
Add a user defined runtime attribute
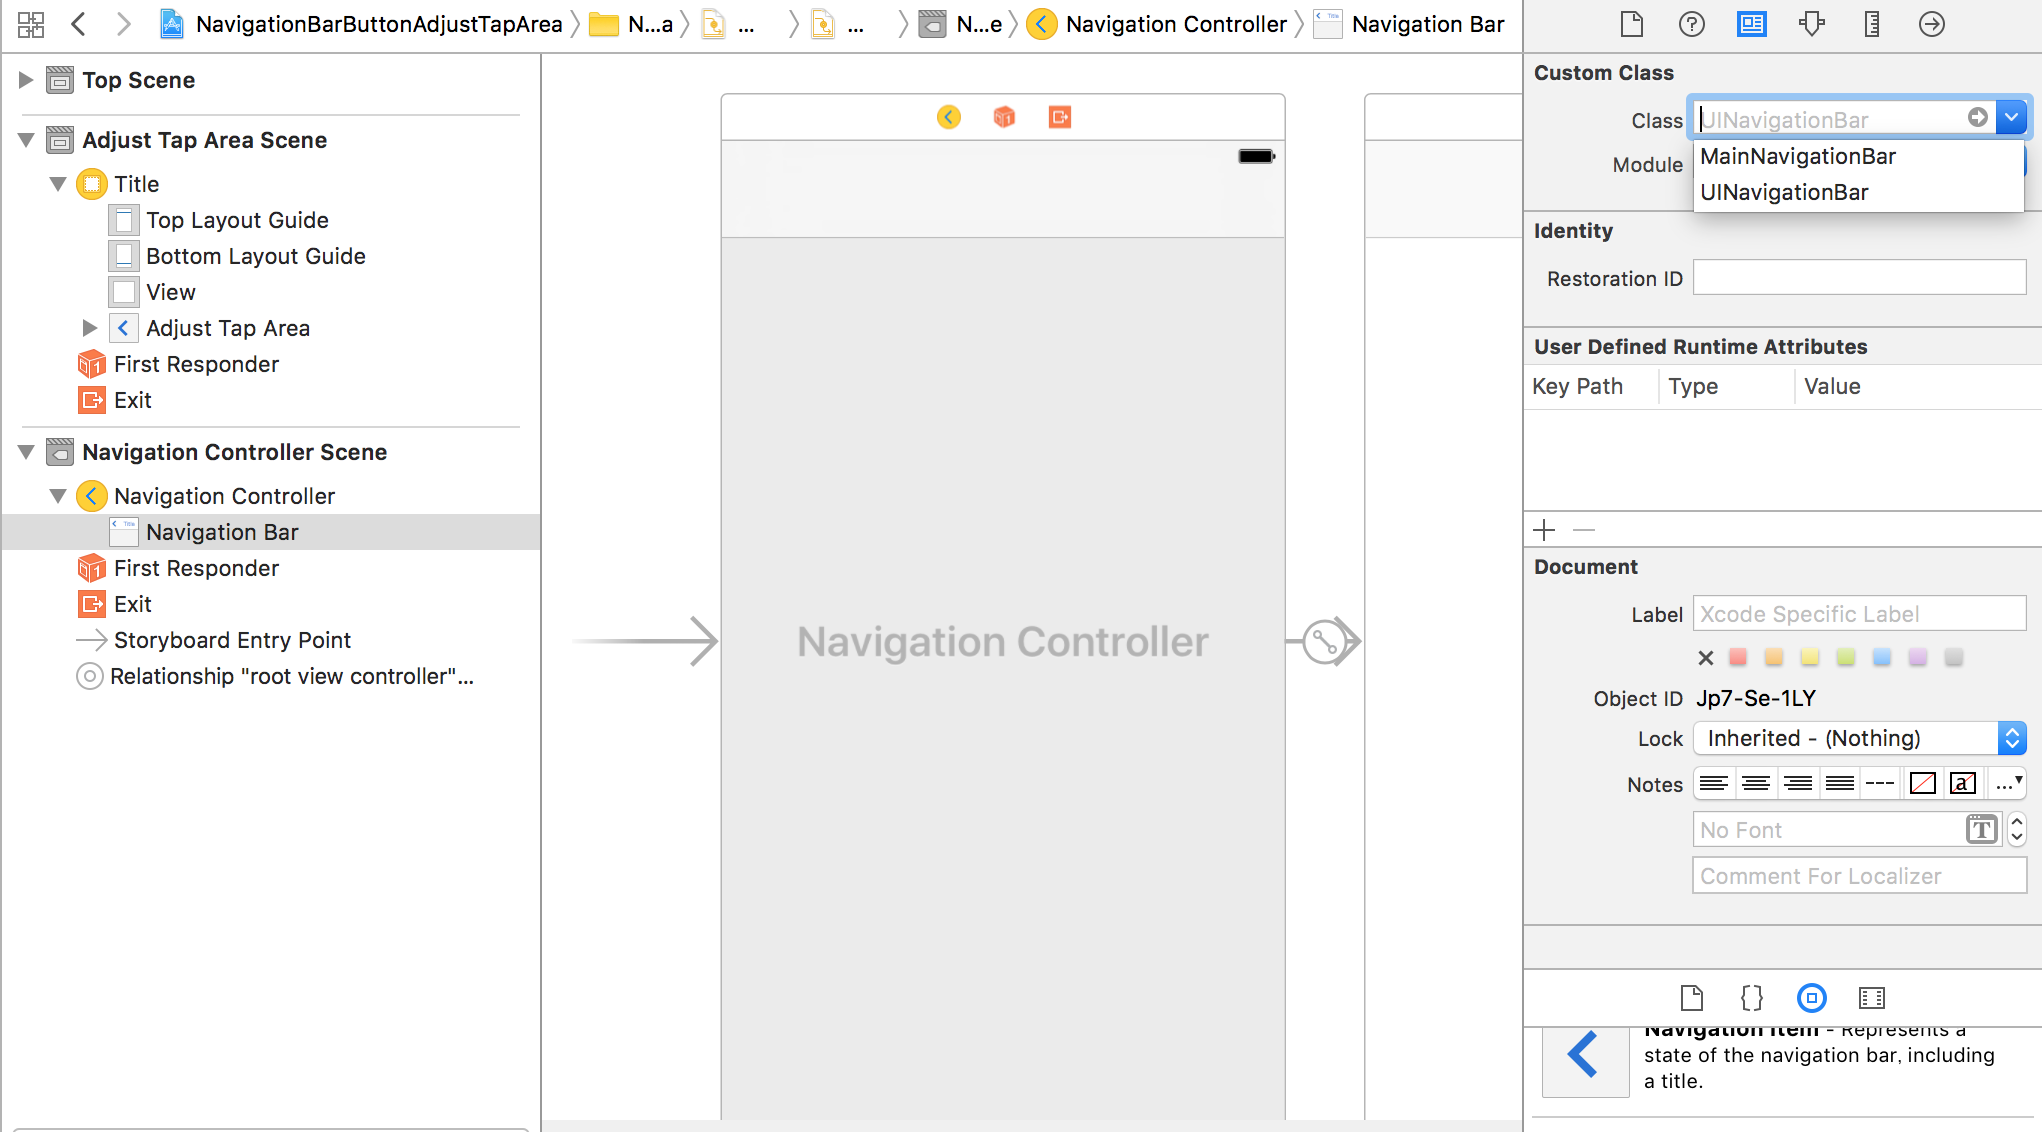click(x=1544, y=530)
